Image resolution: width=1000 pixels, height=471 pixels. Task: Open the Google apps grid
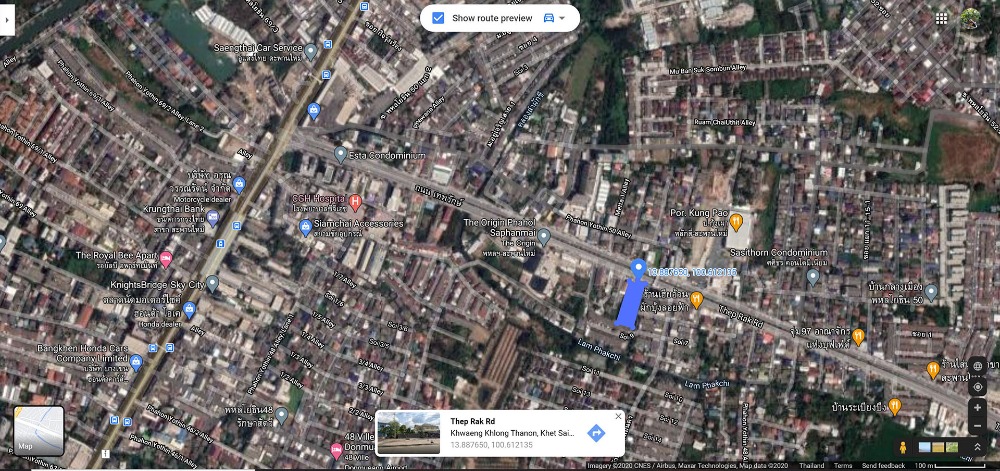tap(942, 18)
